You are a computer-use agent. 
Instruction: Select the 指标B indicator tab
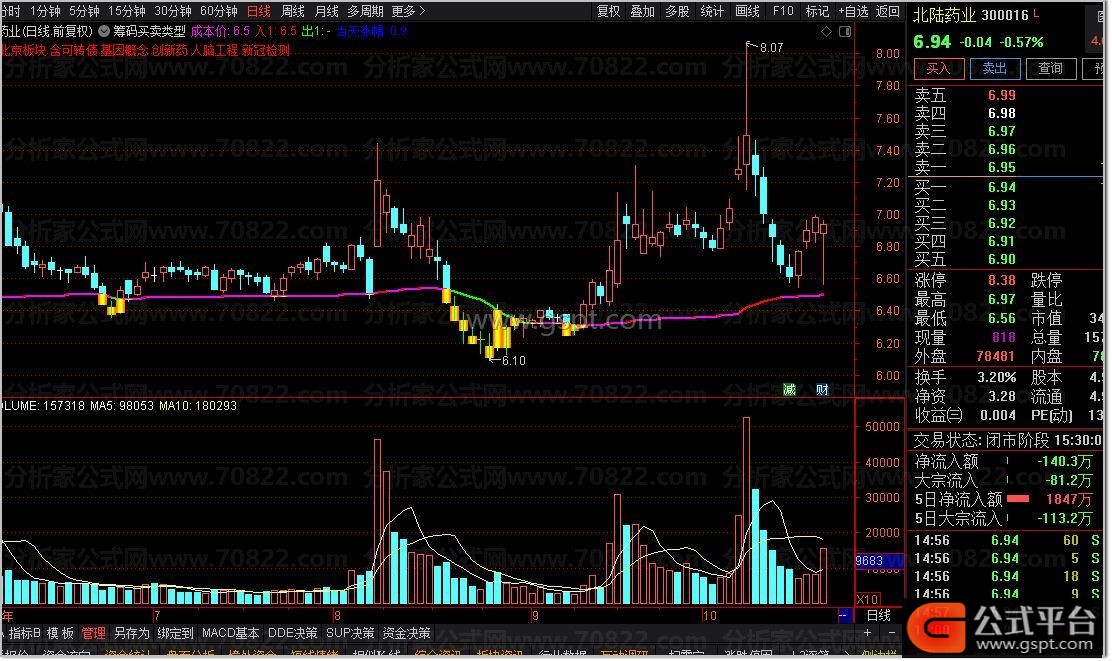point(24,633)
